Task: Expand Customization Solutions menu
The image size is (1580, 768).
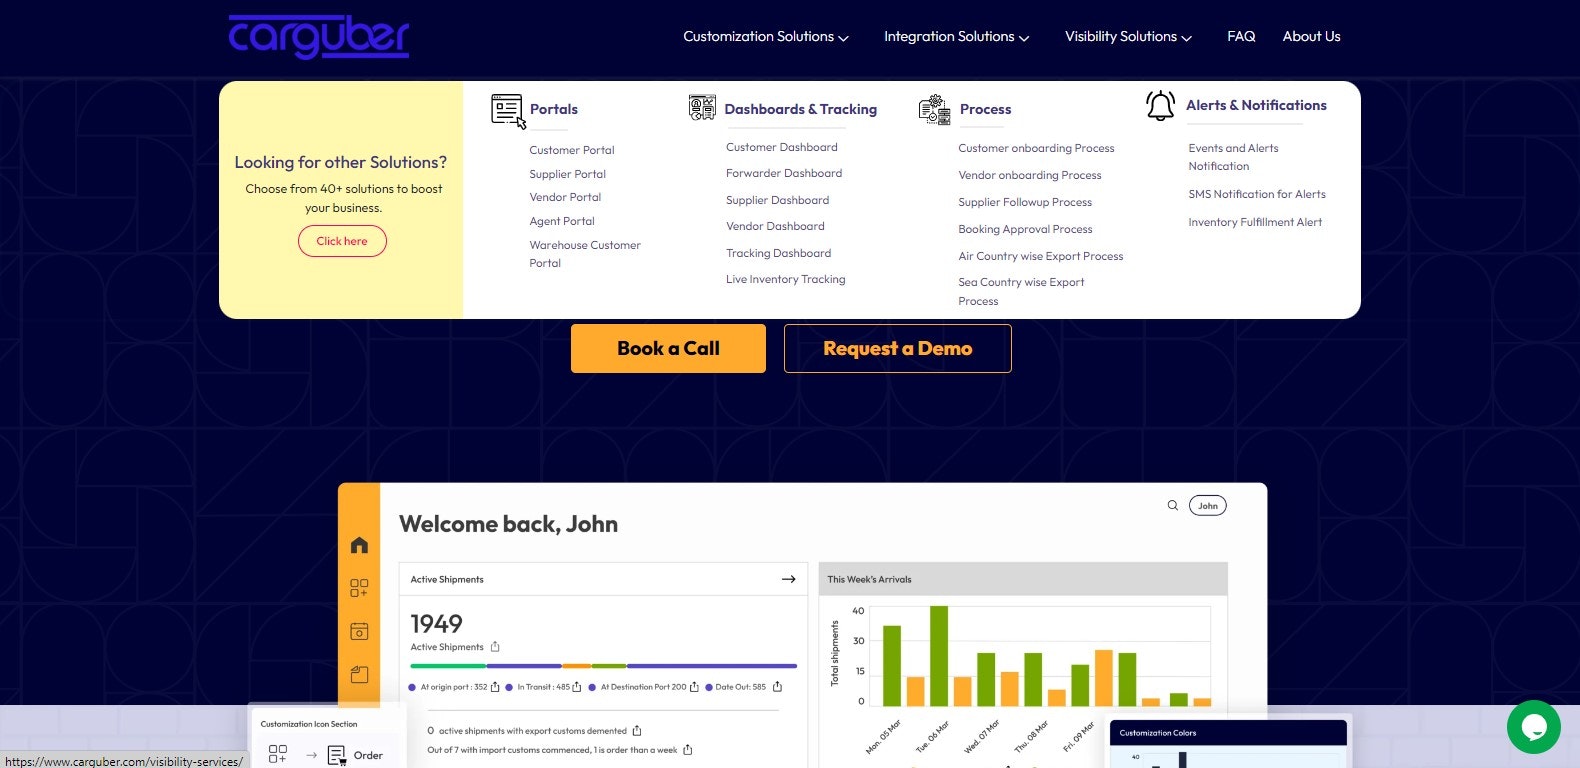Action: click(766, 37)
